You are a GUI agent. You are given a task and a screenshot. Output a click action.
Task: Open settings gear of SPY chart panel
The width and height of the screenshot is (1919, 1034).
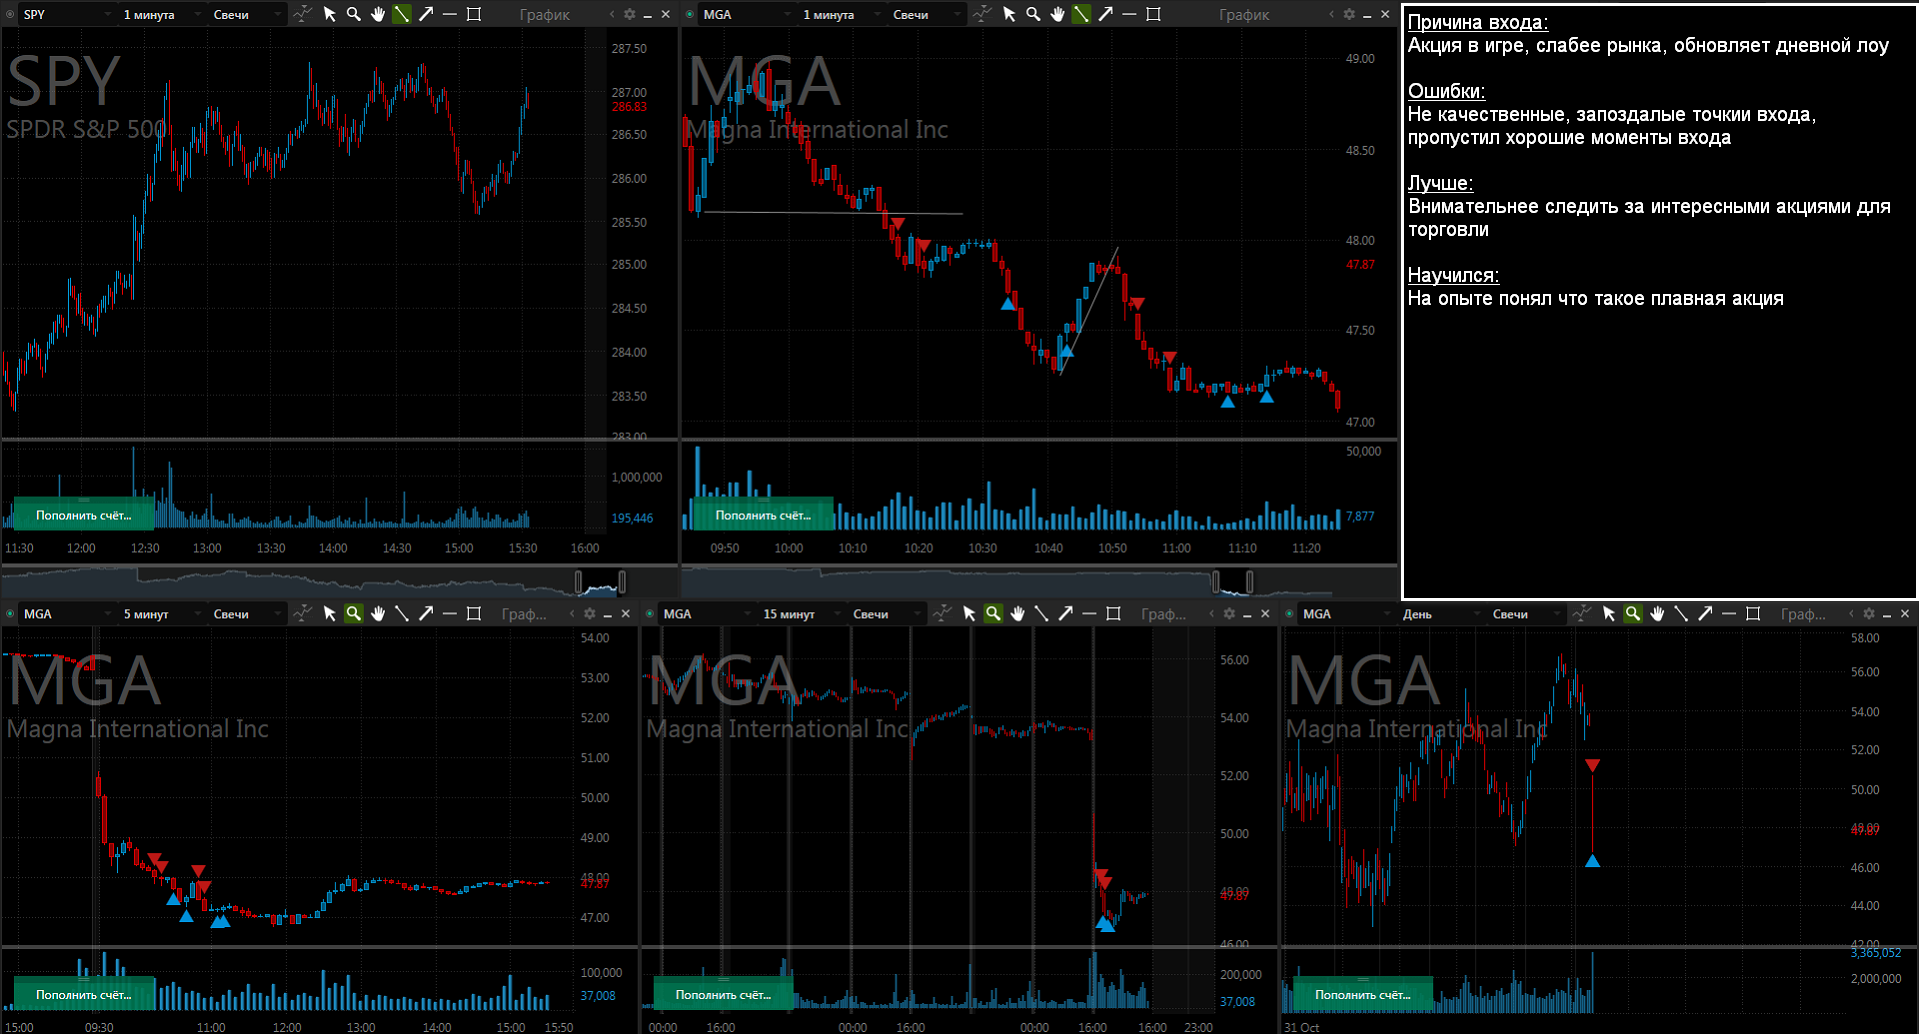(629, 14)
